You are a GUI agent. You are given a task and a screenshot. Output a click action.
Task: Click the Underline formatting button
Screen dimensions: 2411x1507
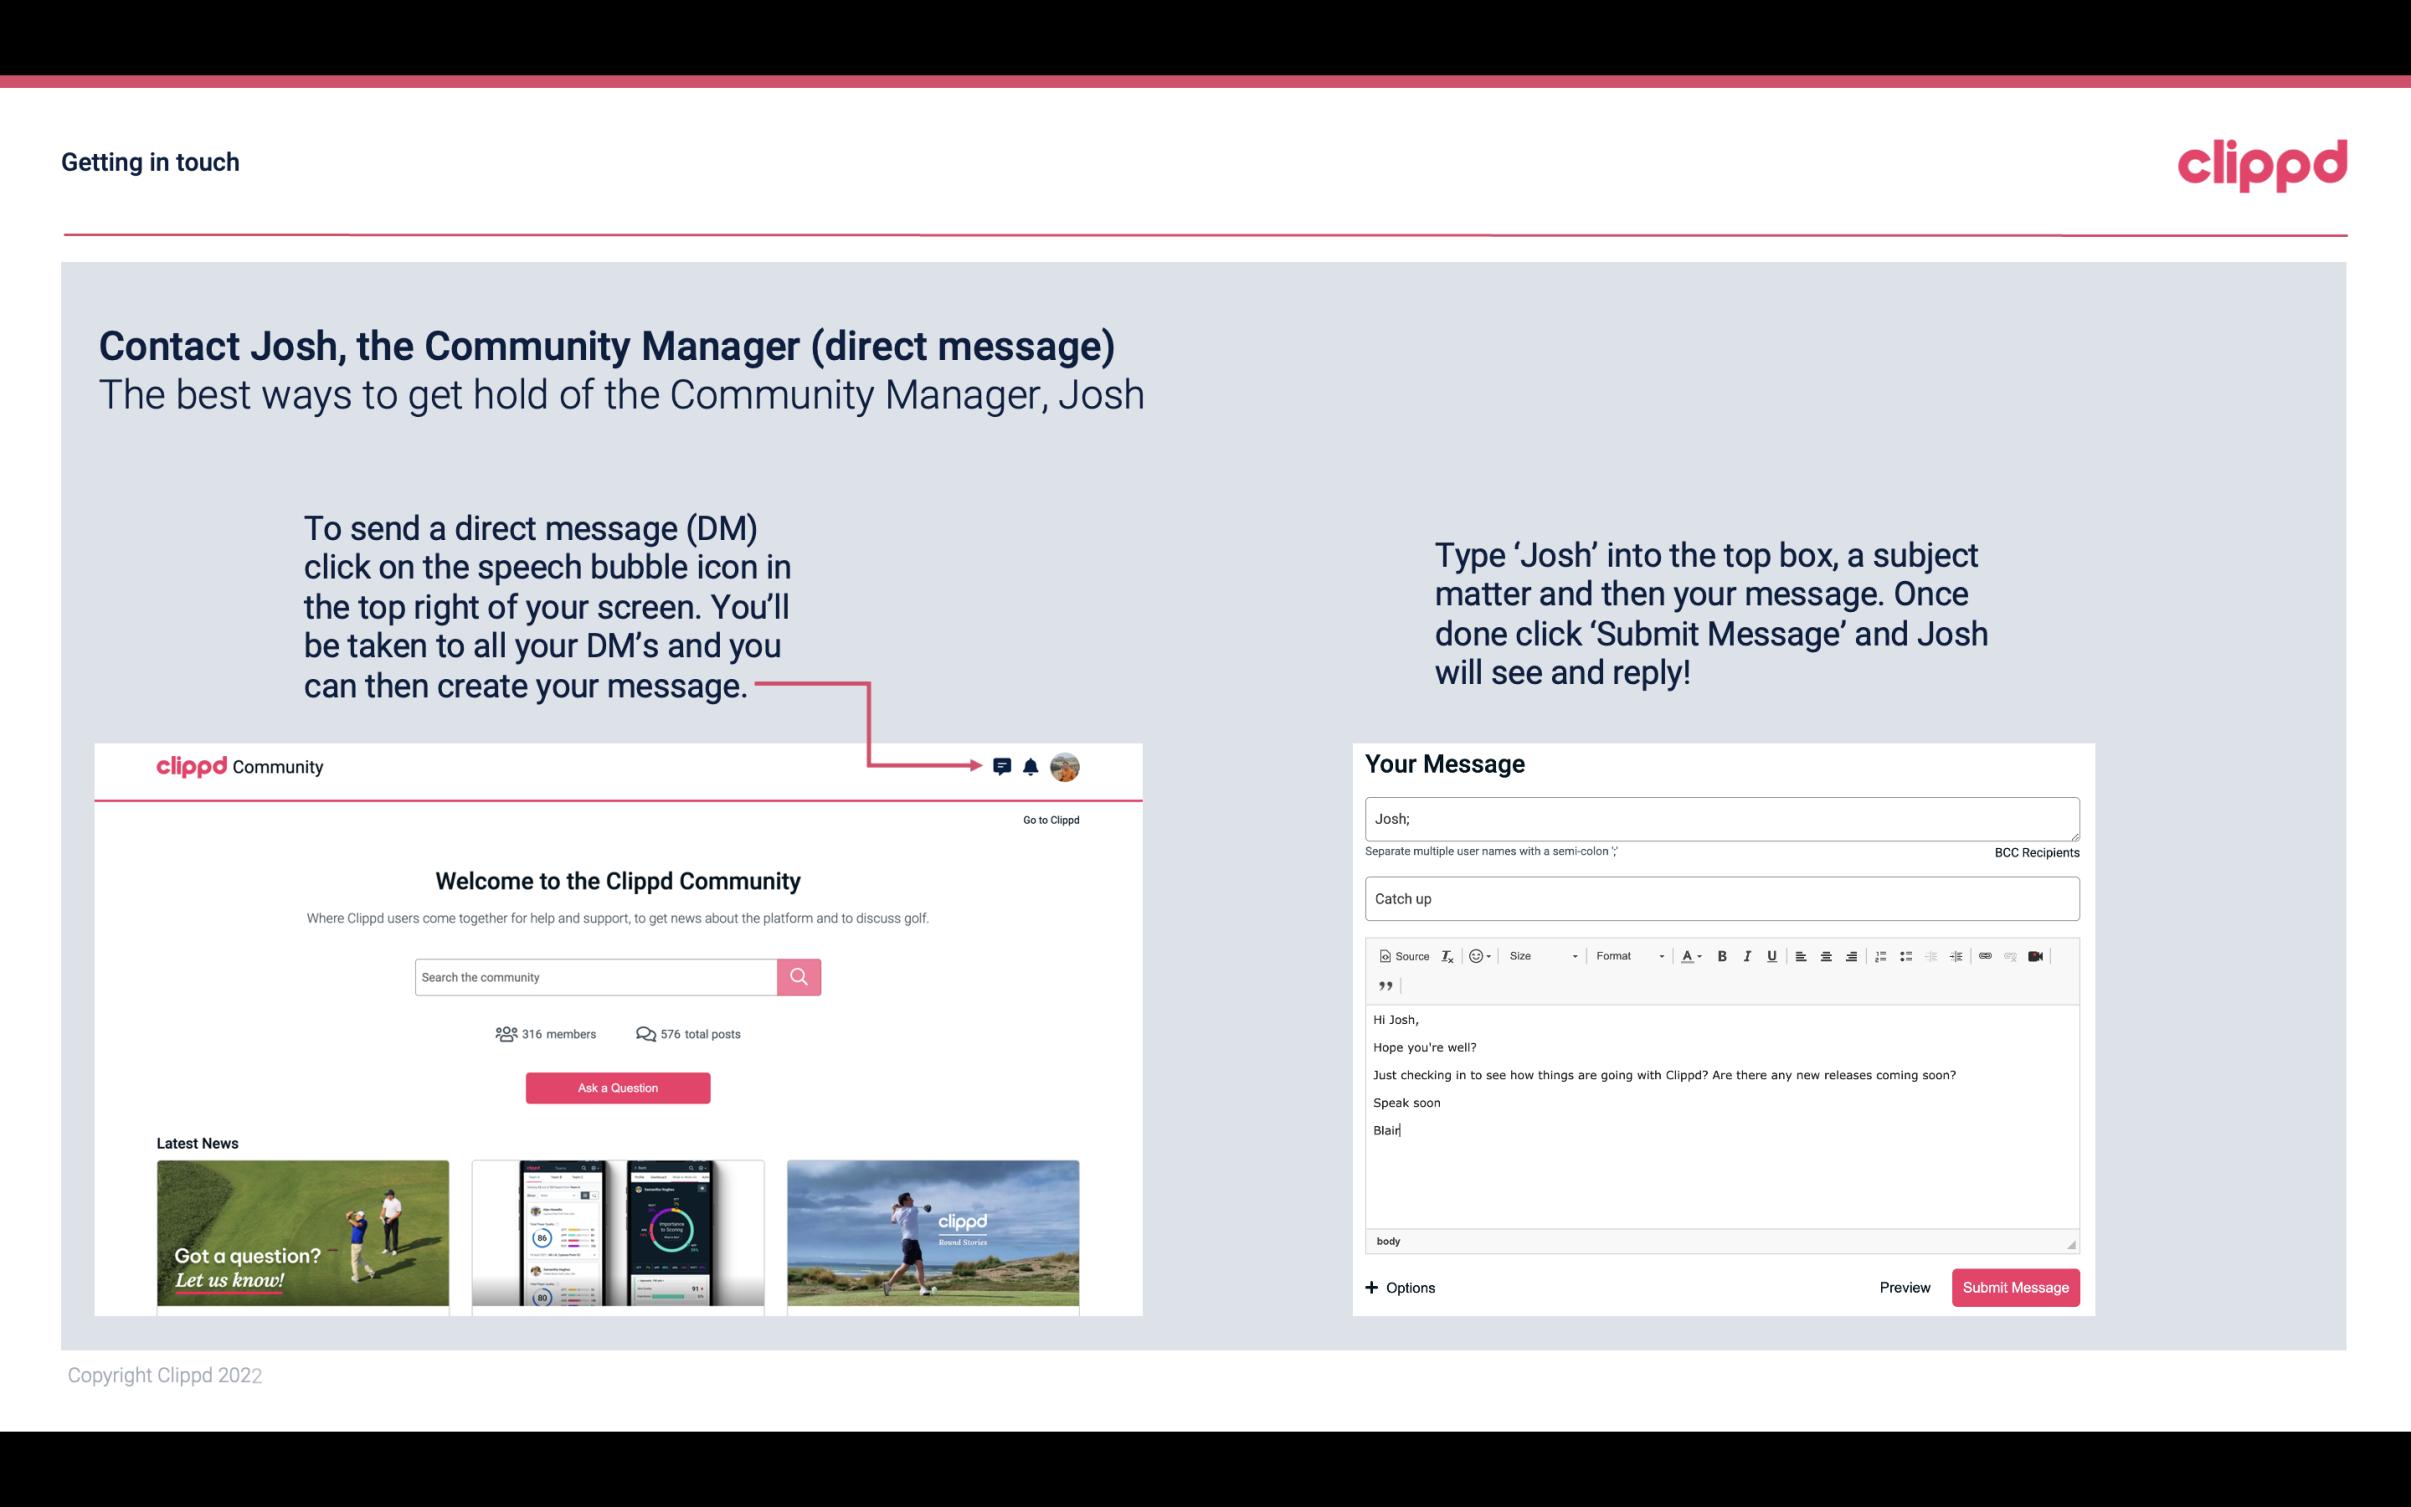(1770, 957)
